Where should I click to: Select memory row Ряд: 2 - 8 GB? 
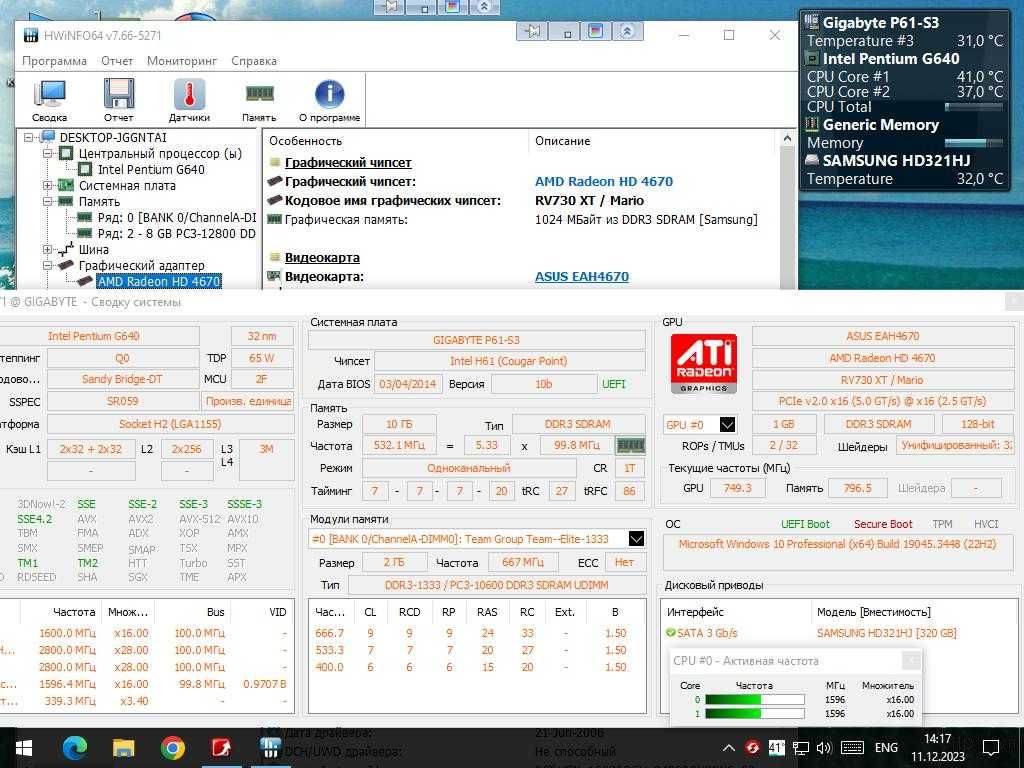pyautogui.click(x=177, y=233)
